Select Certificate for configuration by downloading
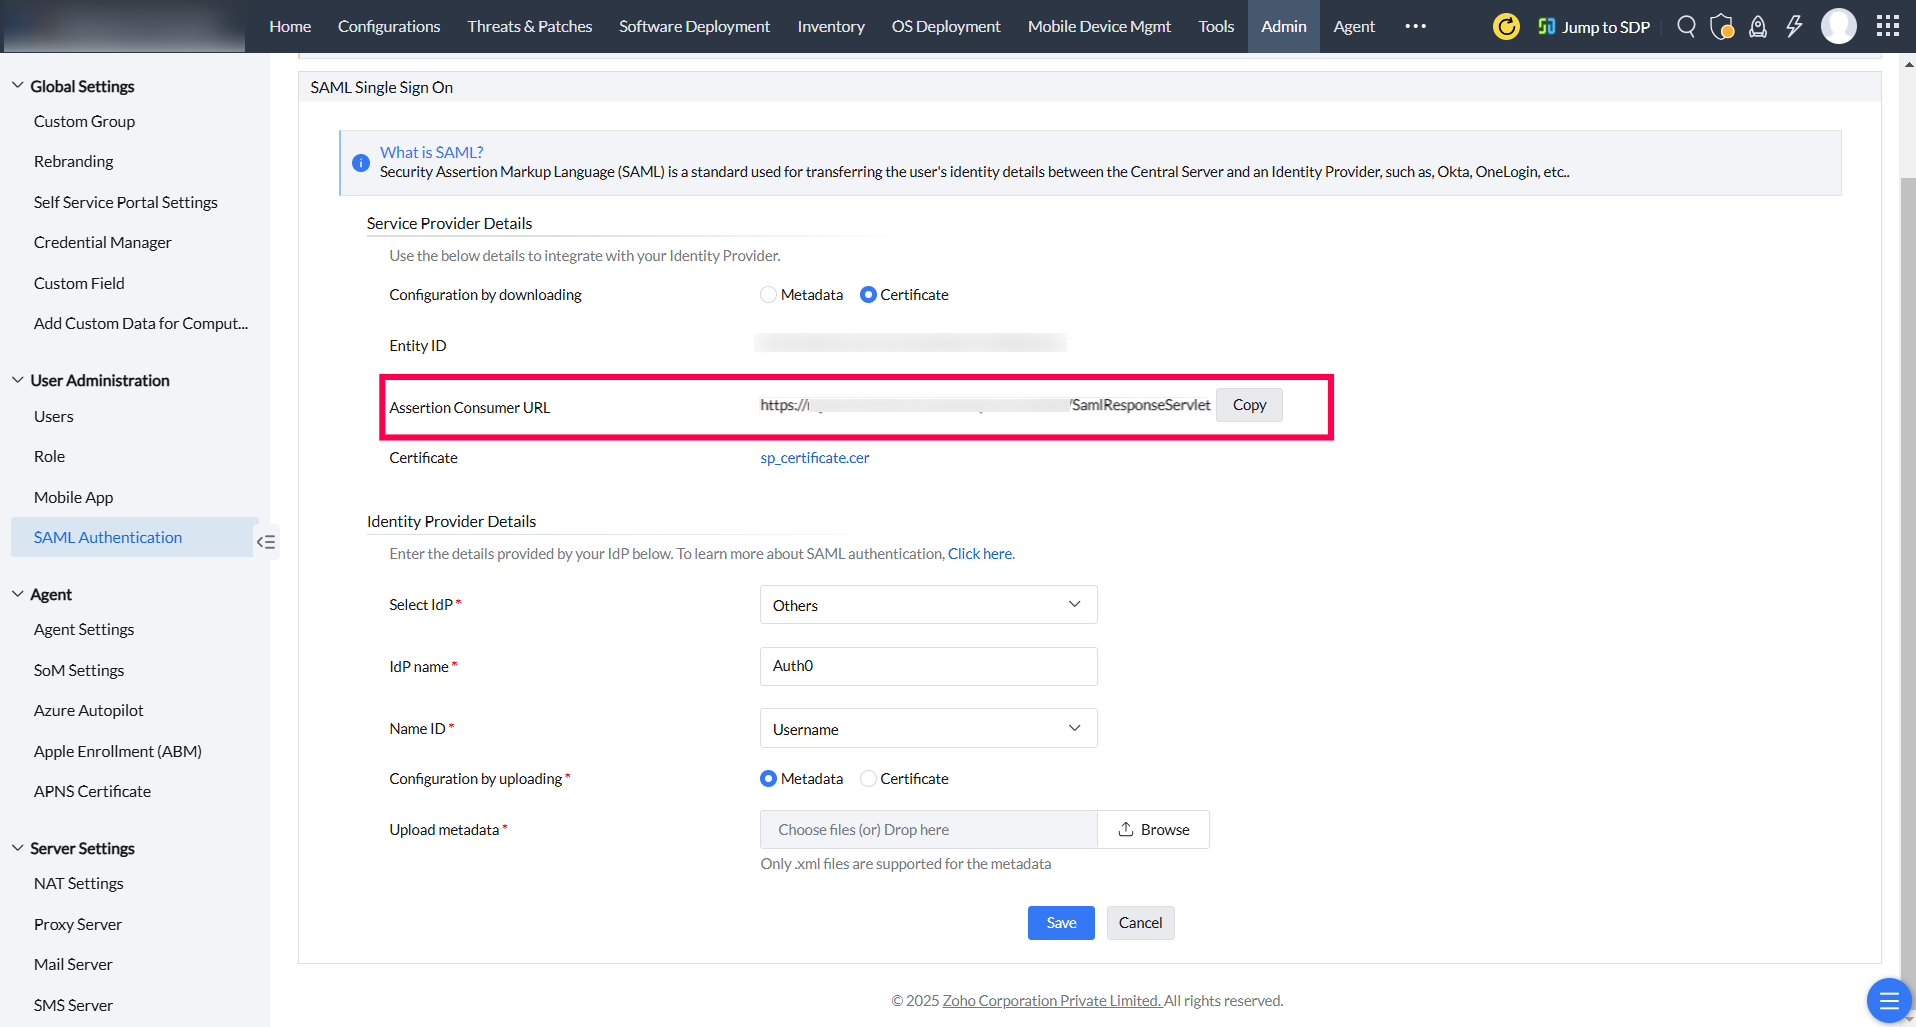Screen dimensions: 1916x1027 coord(868,295)
